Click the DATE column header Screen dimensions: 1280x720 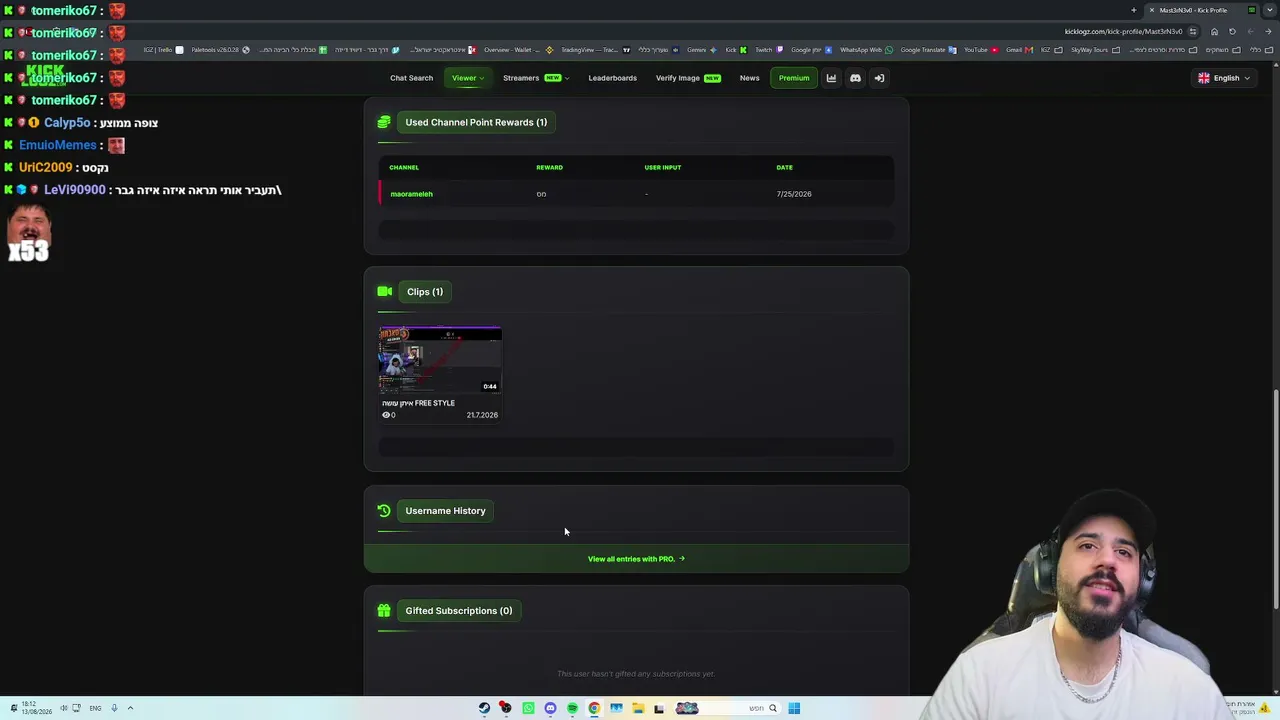click(x=784, y=167)
